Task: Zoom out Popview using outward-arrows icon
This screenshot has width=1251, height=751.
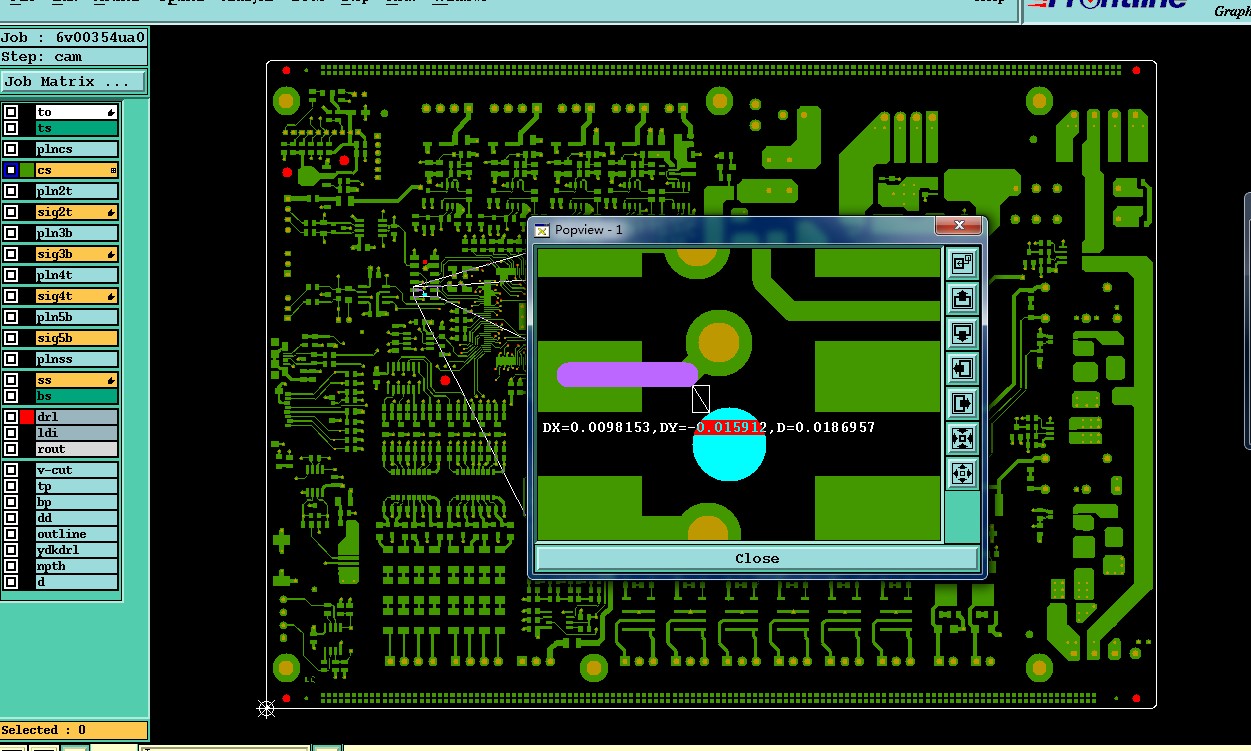Action: tap(962, 473)
